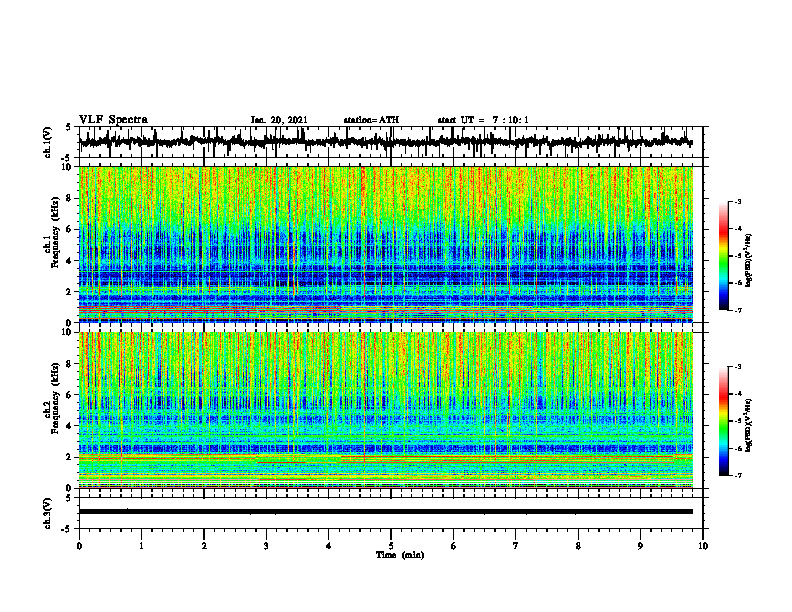Click the ch.1 spectrogram color scale bar
Viewport: 792px width, 612px height.
(x=723, y=256)
